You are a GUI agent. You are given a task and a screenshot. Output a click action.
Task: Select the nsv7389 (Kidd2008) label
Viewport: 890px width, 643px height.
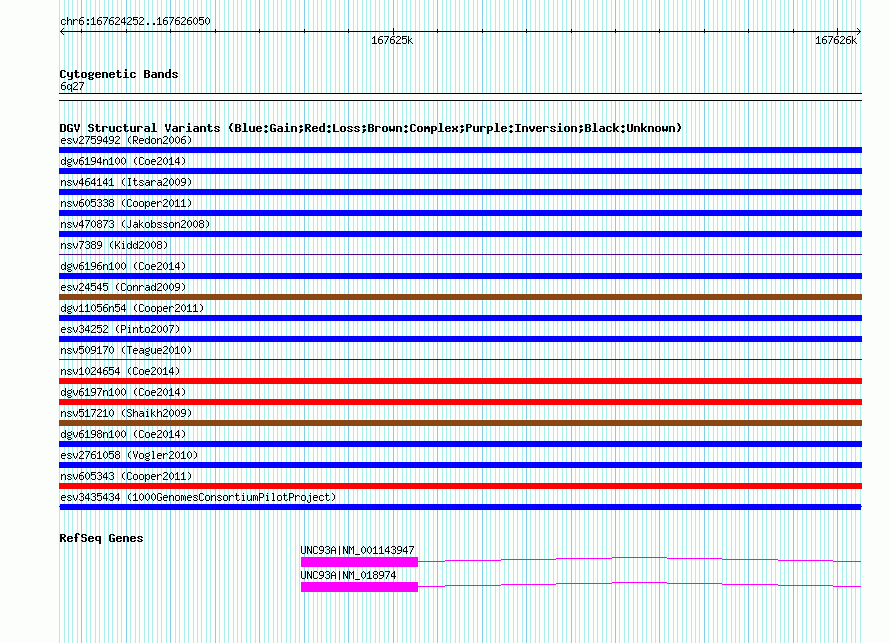coord(114,245)
